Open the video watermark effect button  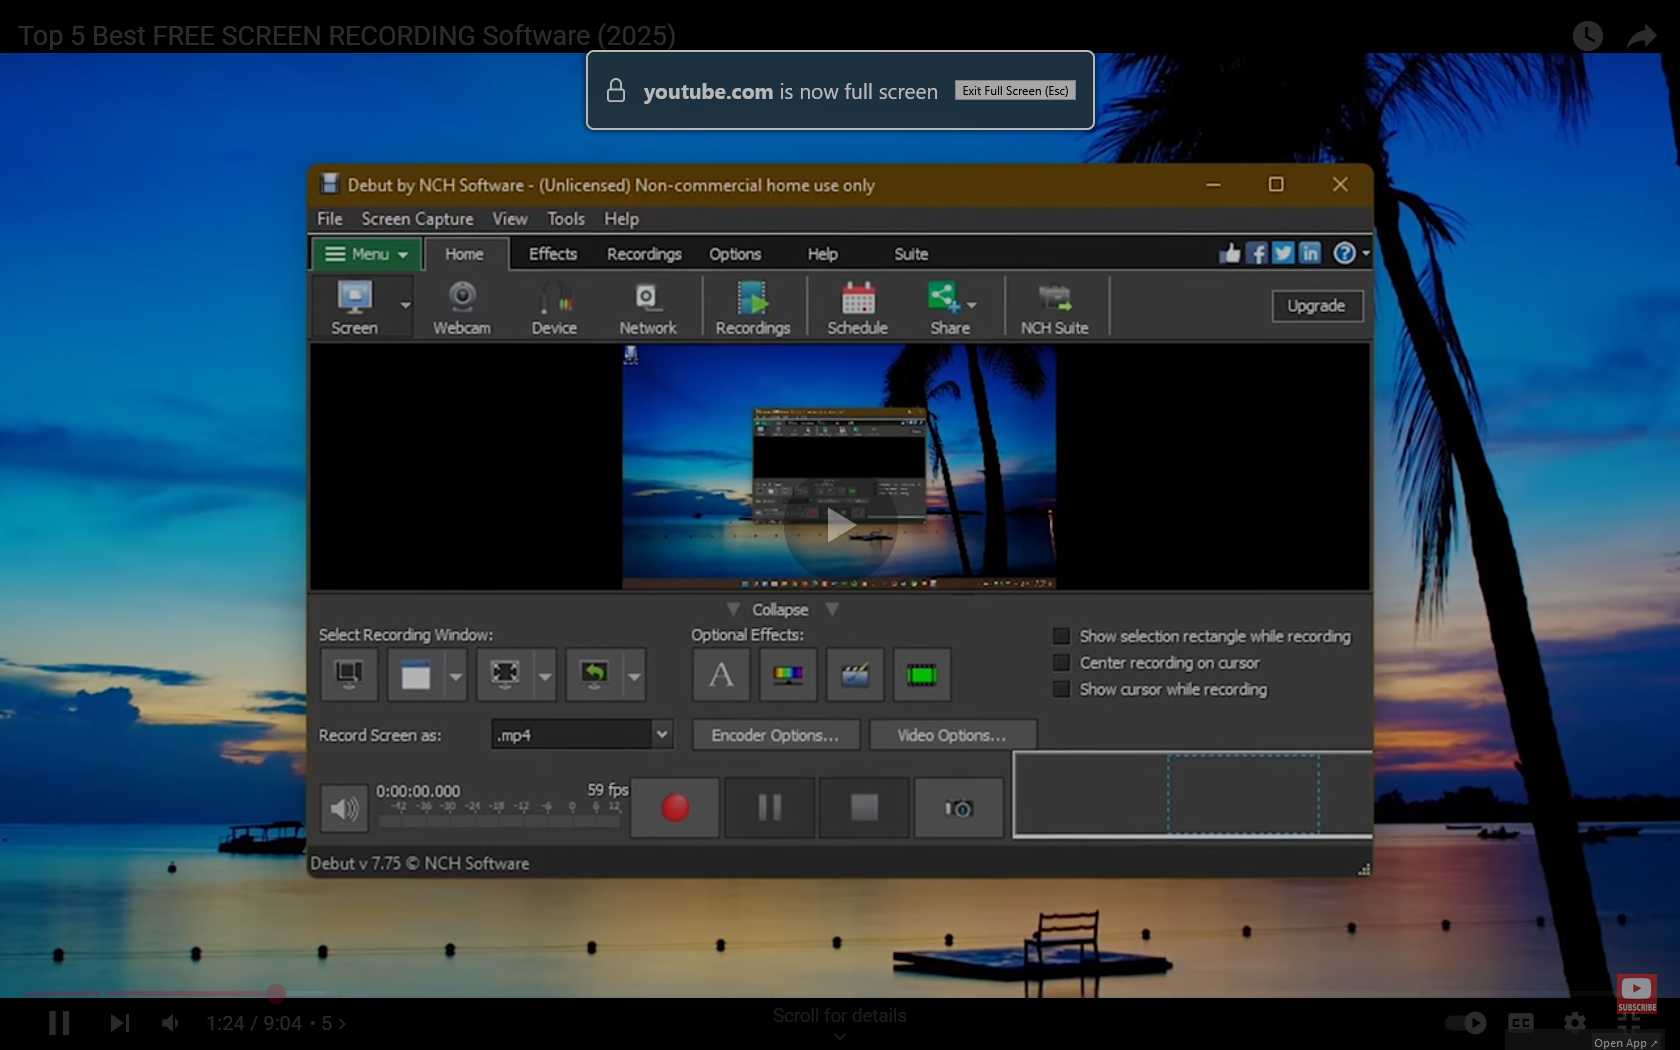pos(855,675)
